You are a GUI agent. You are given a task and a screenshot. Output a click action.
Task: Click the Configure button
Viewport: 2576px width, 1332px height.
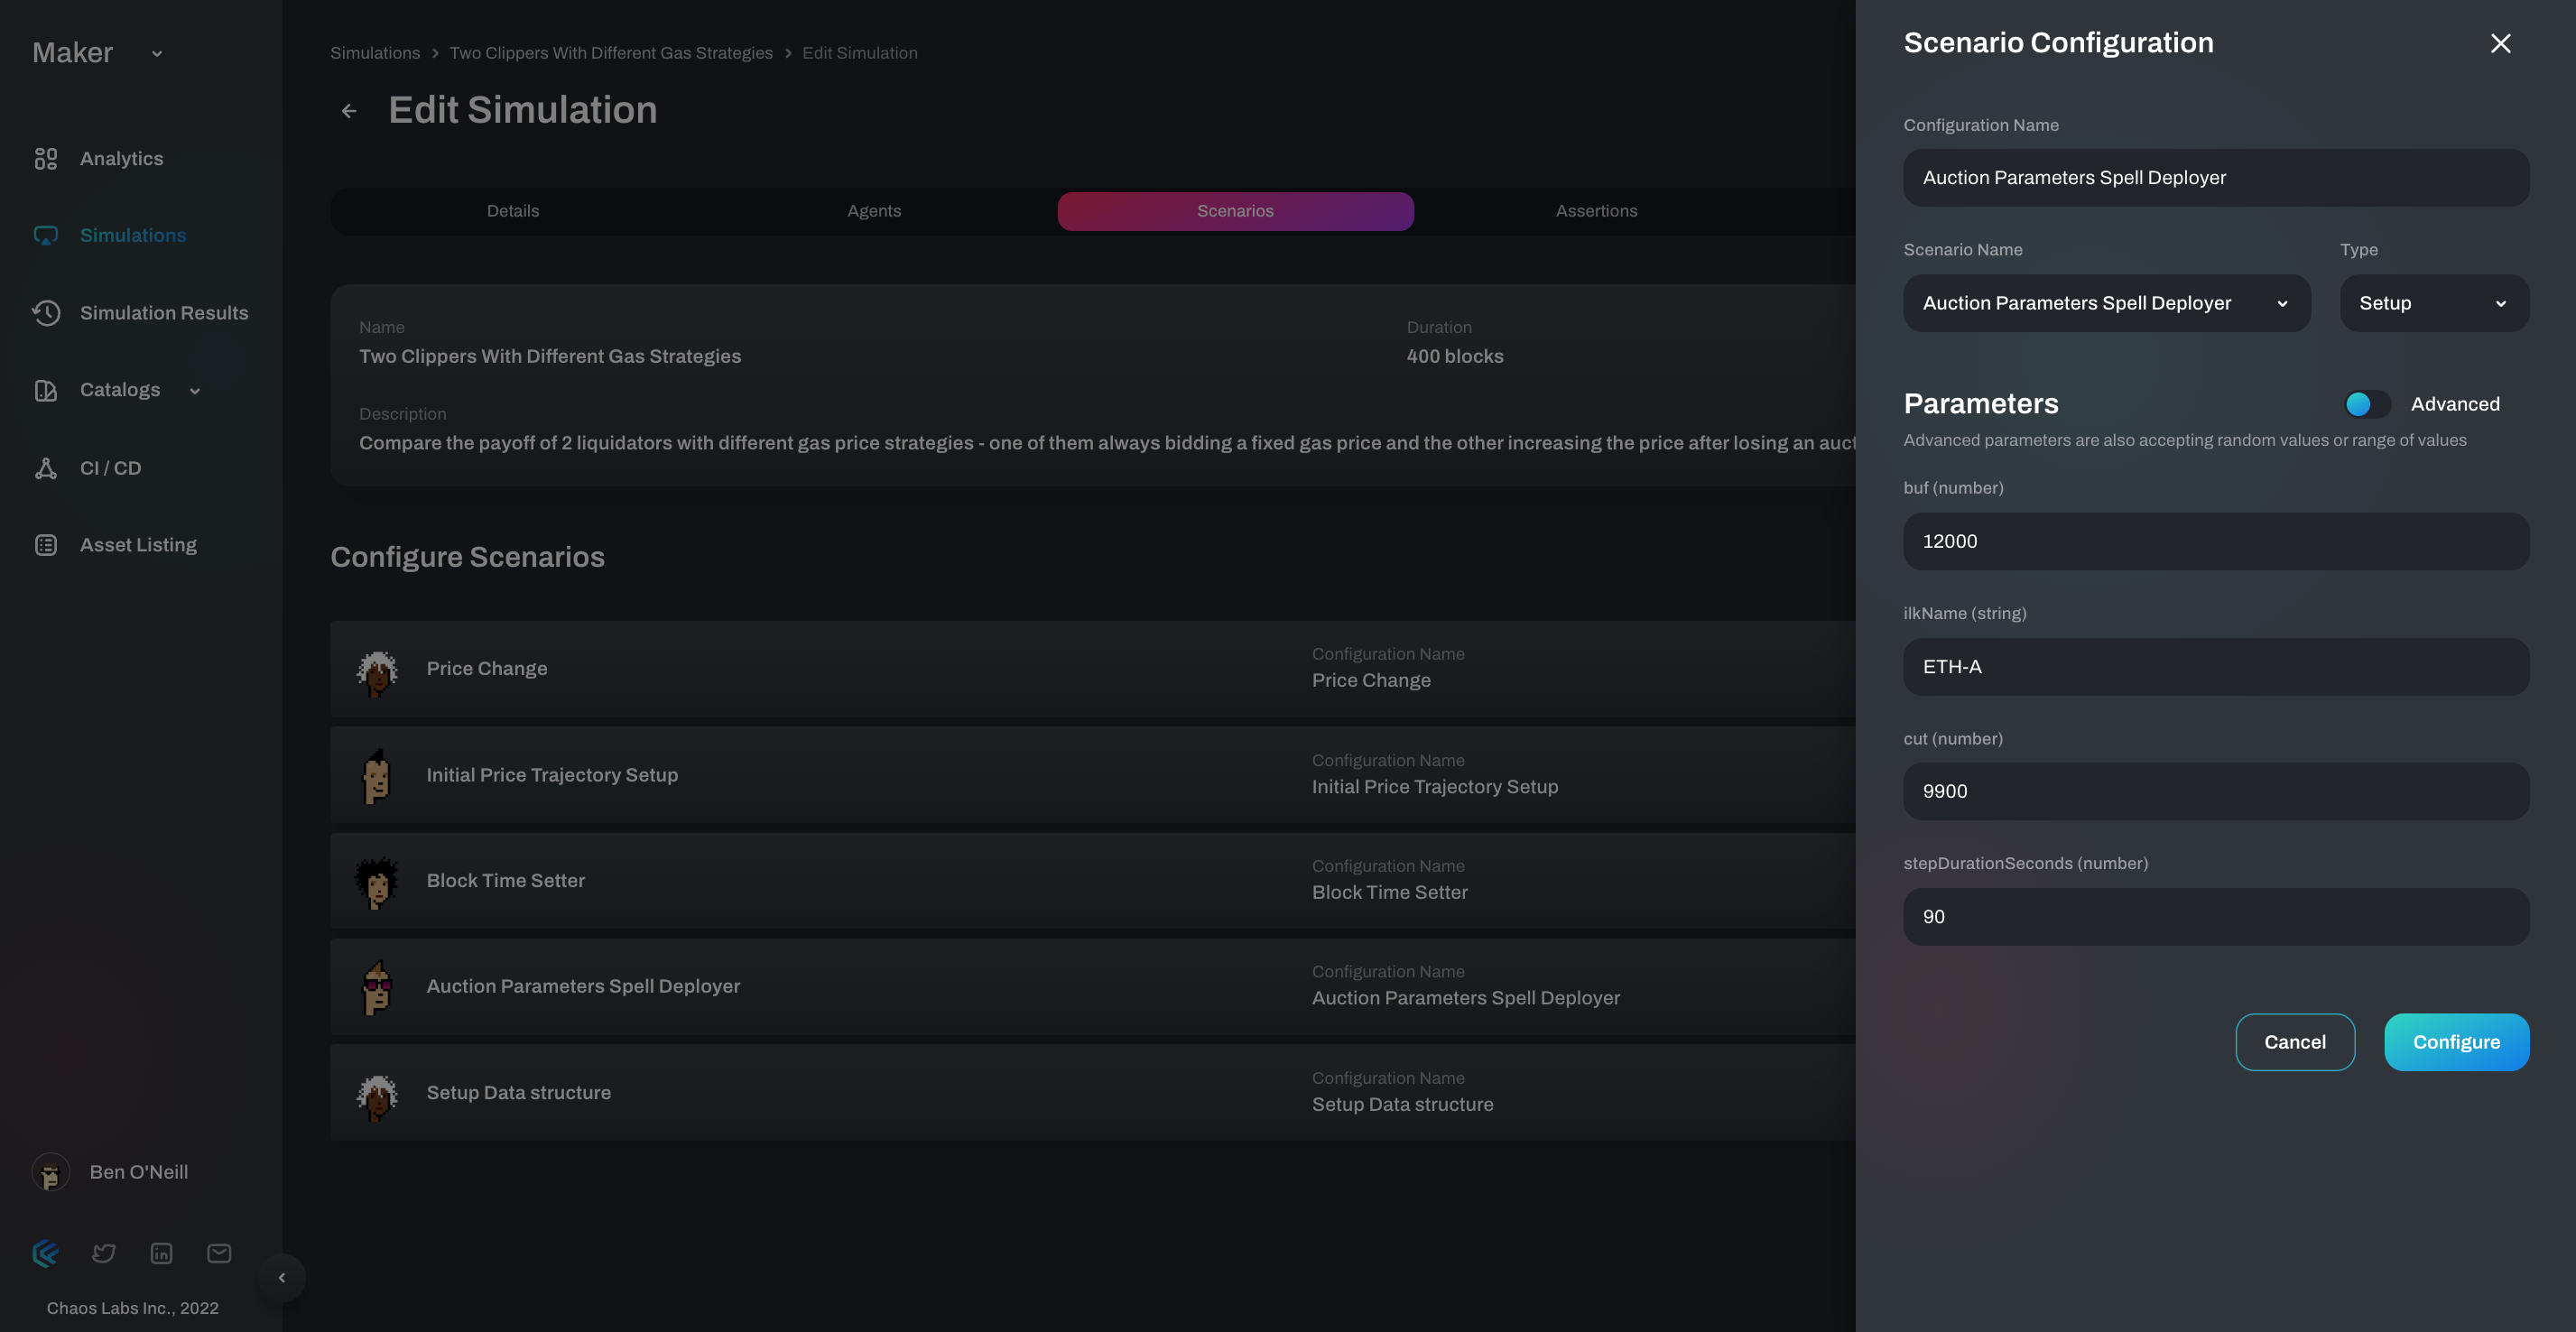(x=2456, y=1042)
